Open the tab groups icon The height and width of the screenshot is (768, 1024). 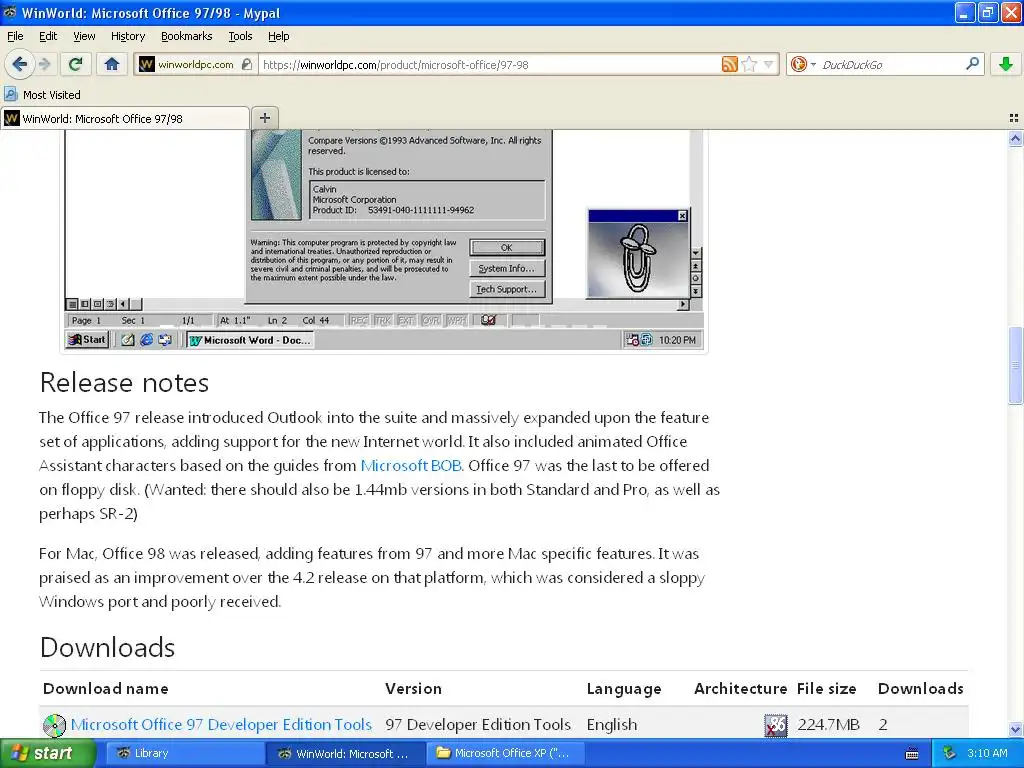[x=1014, y=118]
